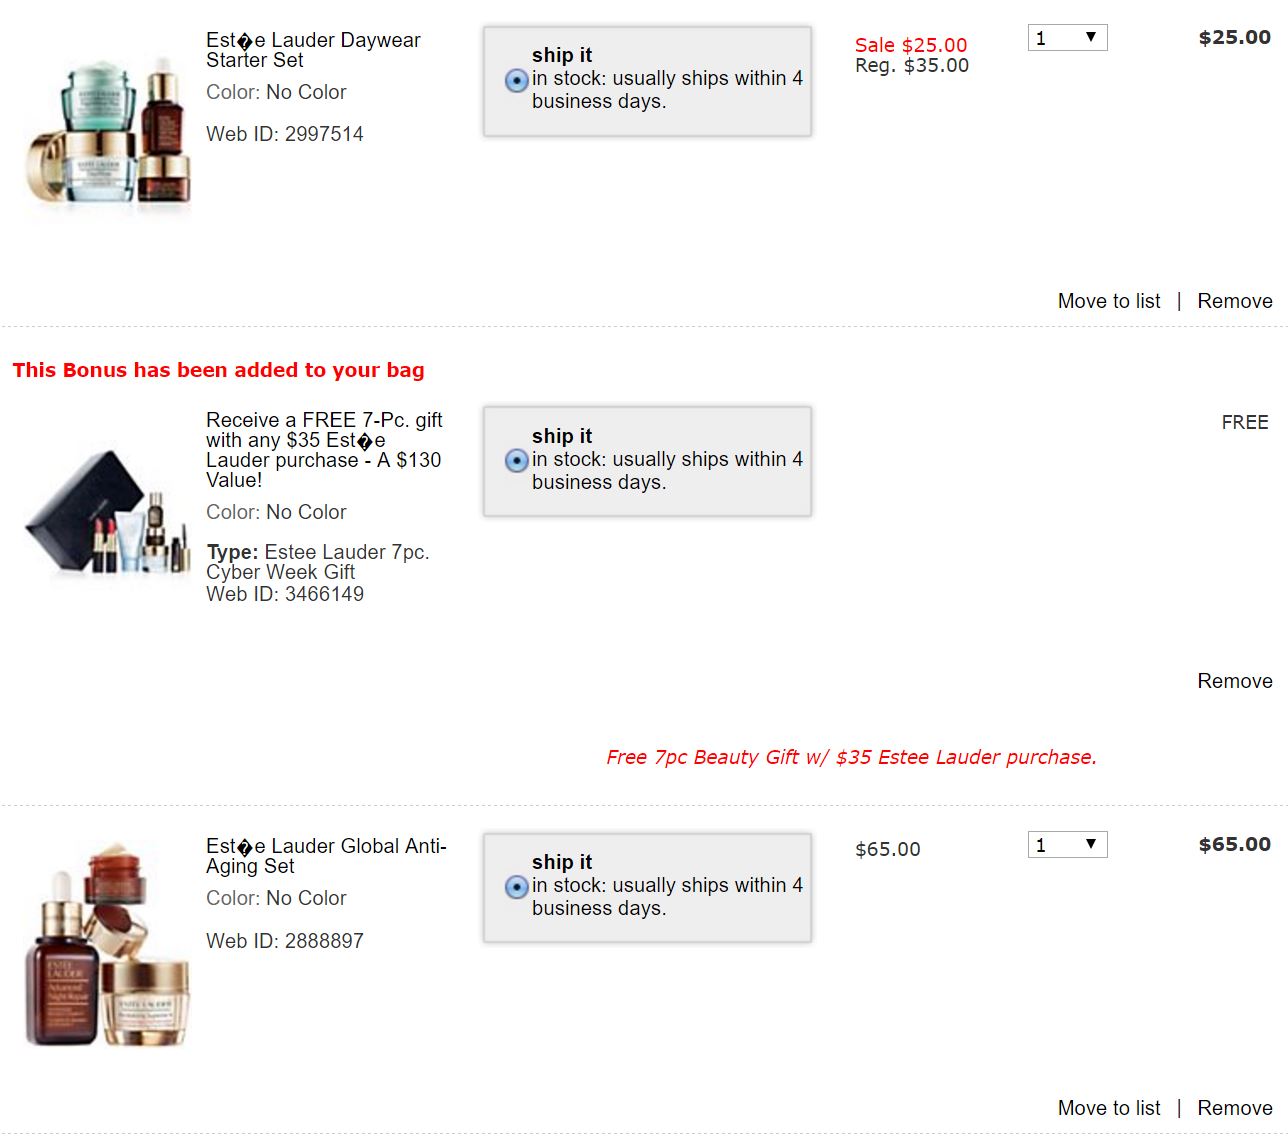Viewport: 1288px width, 1147px height.
Task: Remove the free 7-Pc. gift from bag
Action: coord(1235,681)
